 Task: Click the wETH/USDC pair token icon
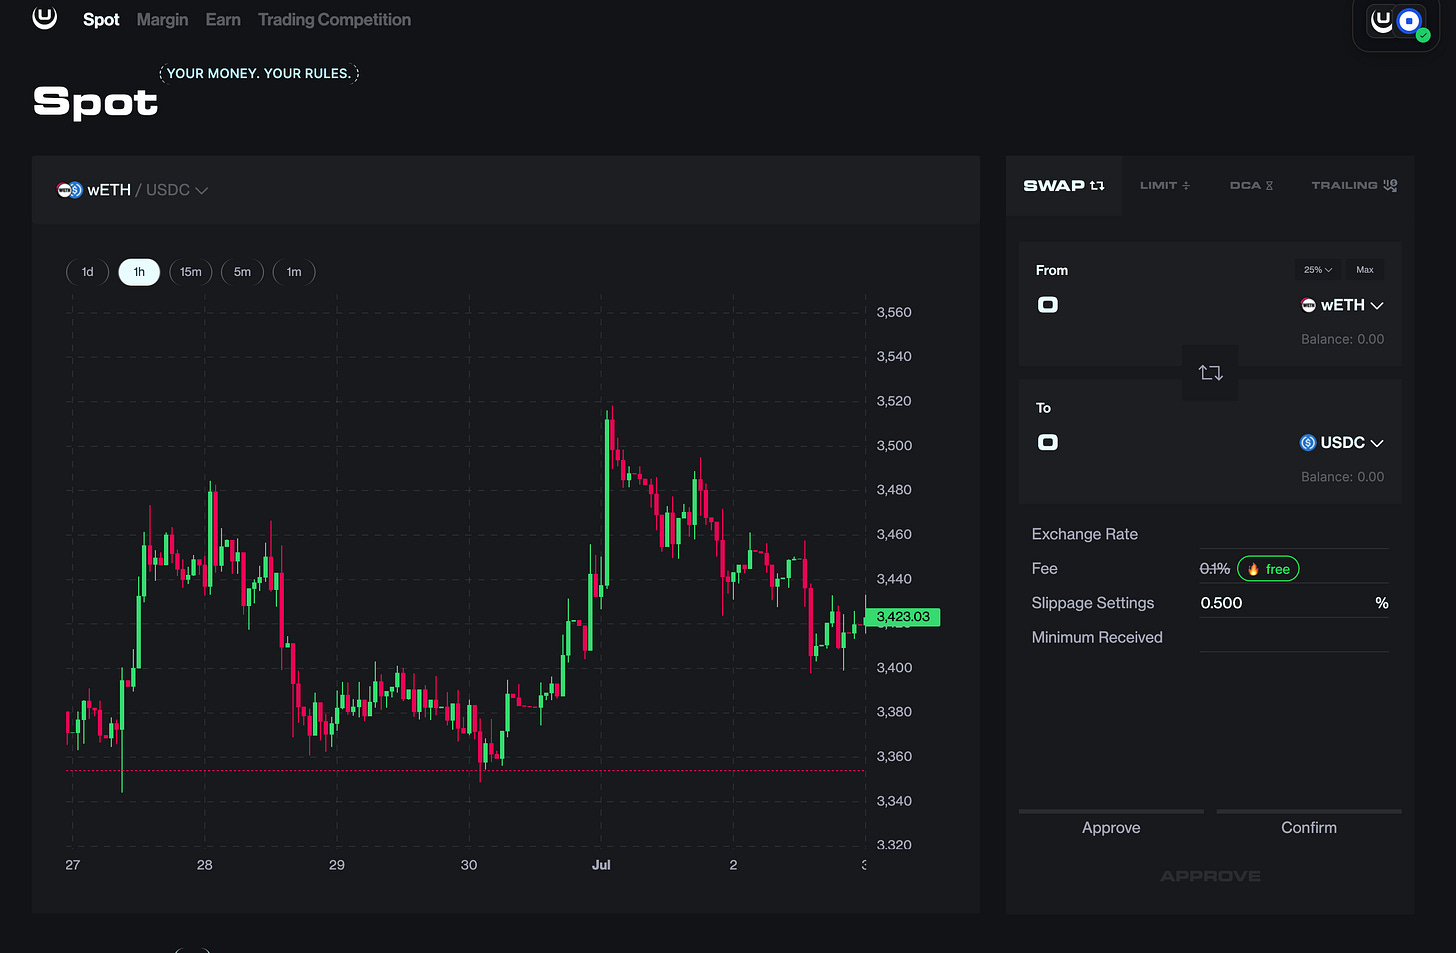69,190
